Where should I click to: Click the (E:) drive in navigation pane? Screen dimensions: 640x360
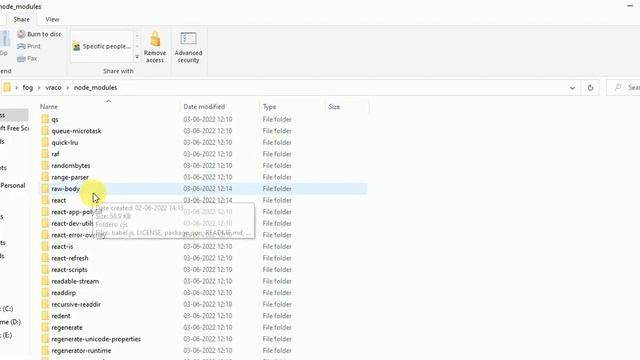[6, 335]
